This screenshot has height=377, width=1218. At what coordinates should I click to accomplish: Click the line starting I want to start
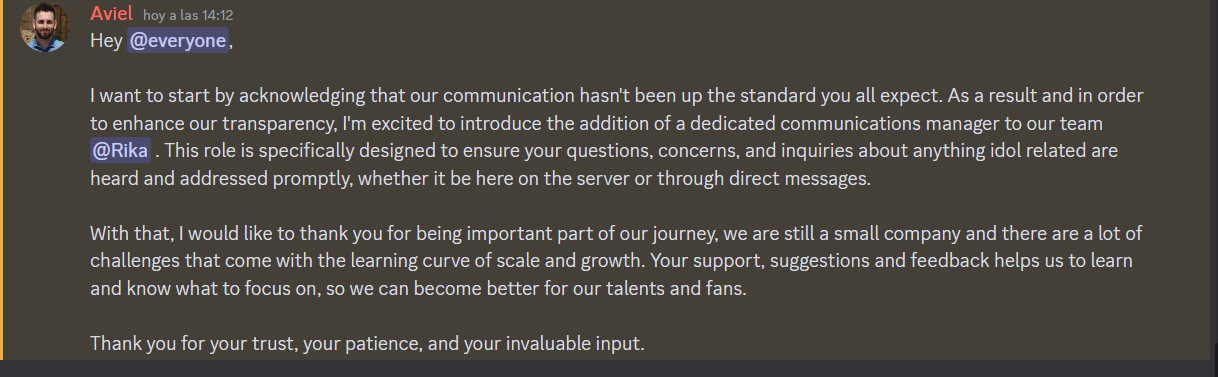(616, 96)
